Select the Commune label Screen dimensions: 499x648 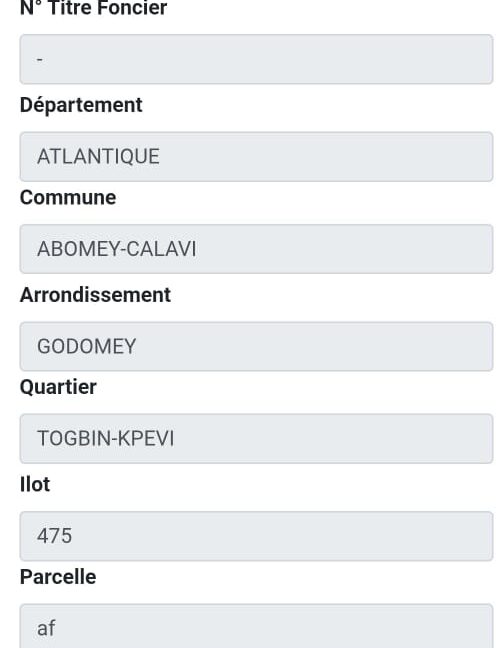68,198
